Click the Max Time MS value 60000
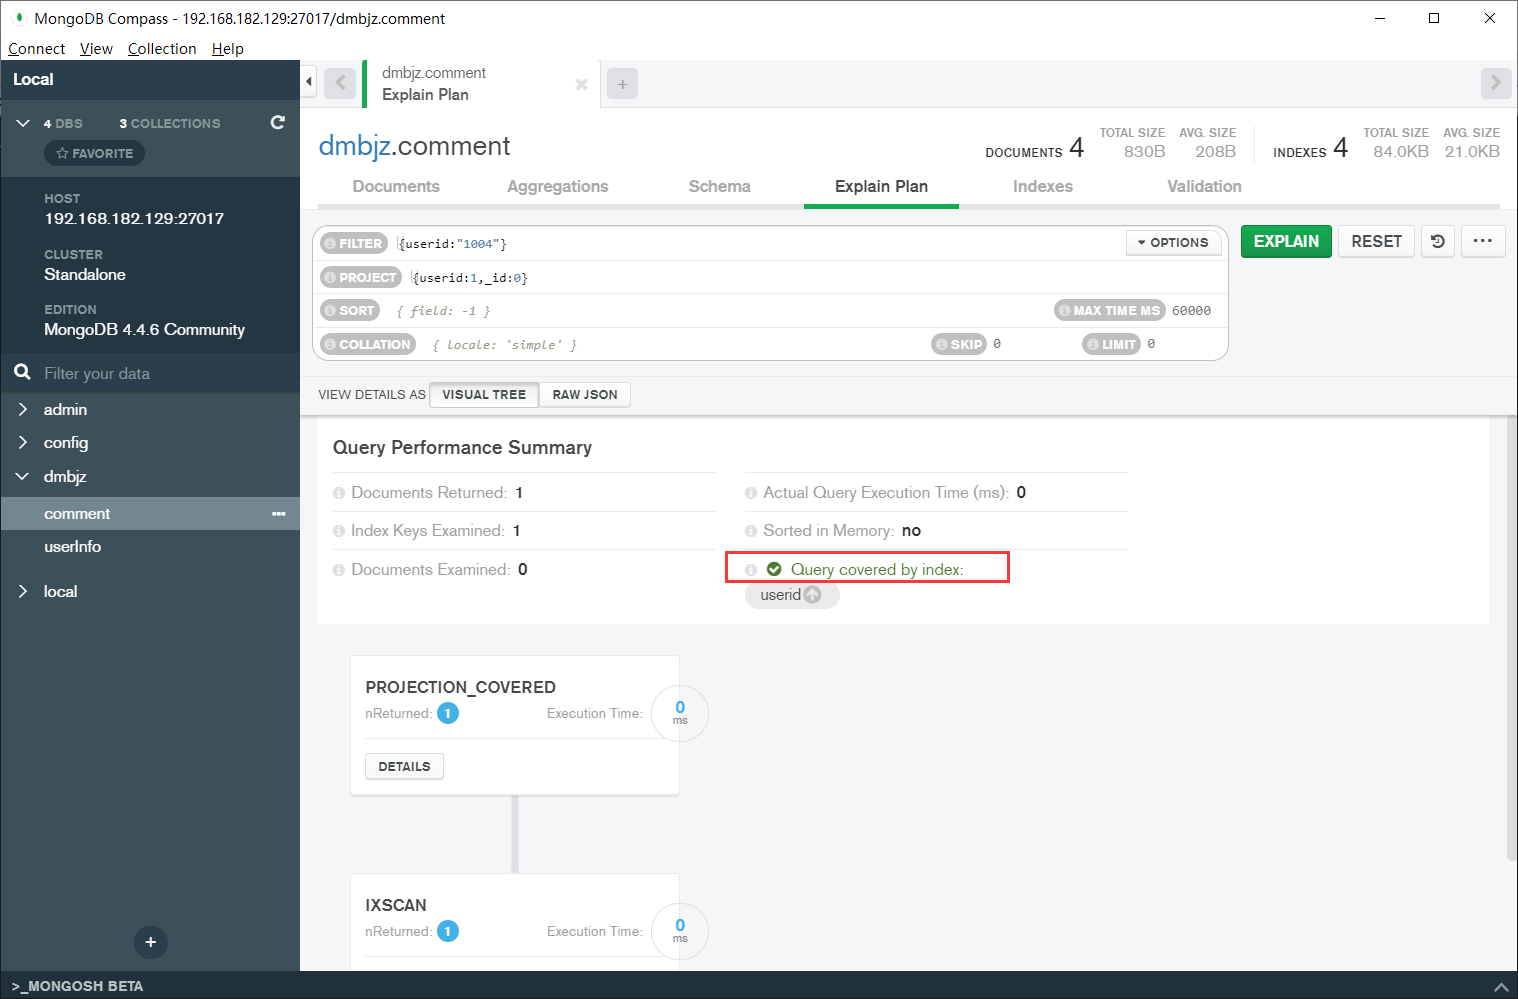1518x999 pixels. [x=1192, y=311]
